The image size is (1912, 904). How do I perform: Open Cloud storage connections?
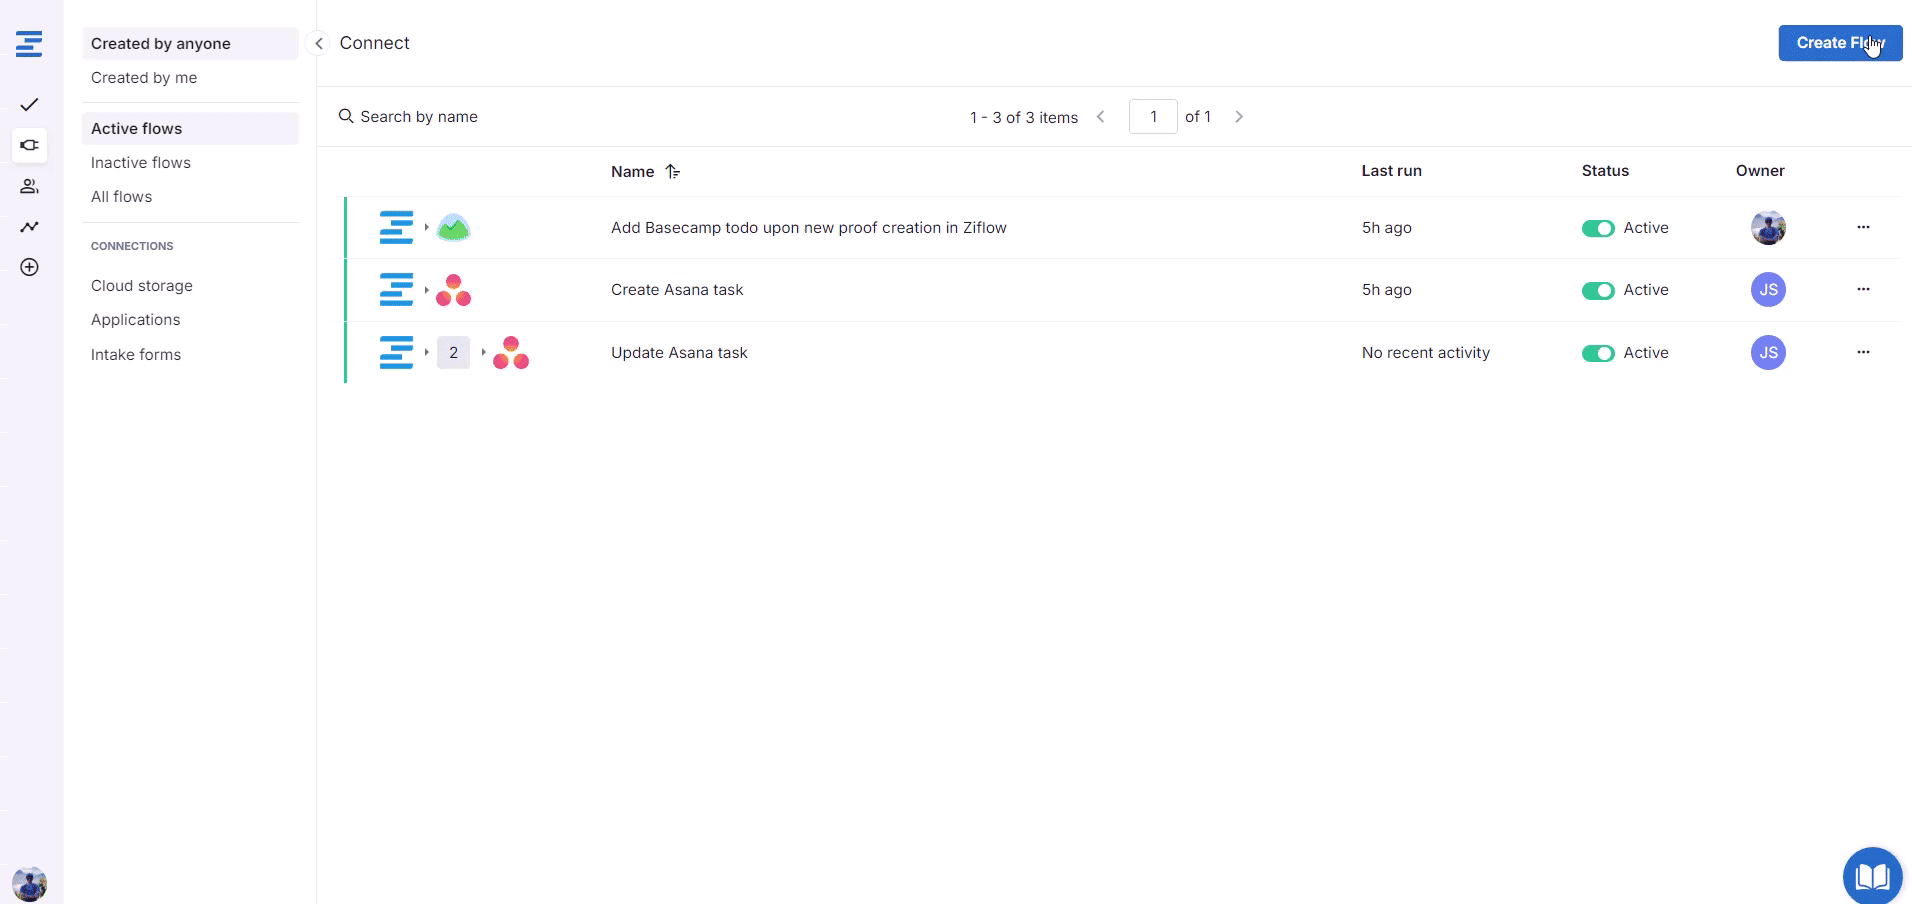(142, 286)
